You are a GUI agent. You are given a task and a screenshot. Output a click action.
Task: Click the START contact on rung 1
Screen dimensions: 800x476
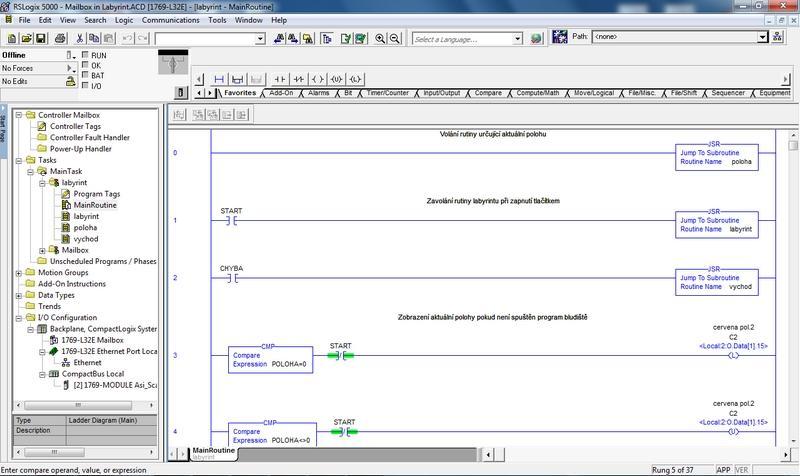coord(232,220)
